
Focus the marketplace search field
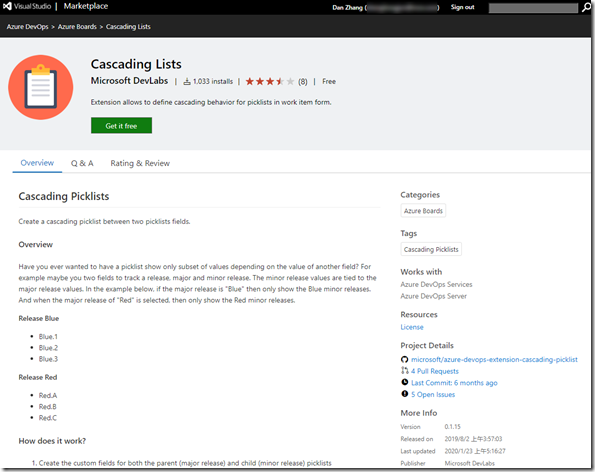pos(533,8)
